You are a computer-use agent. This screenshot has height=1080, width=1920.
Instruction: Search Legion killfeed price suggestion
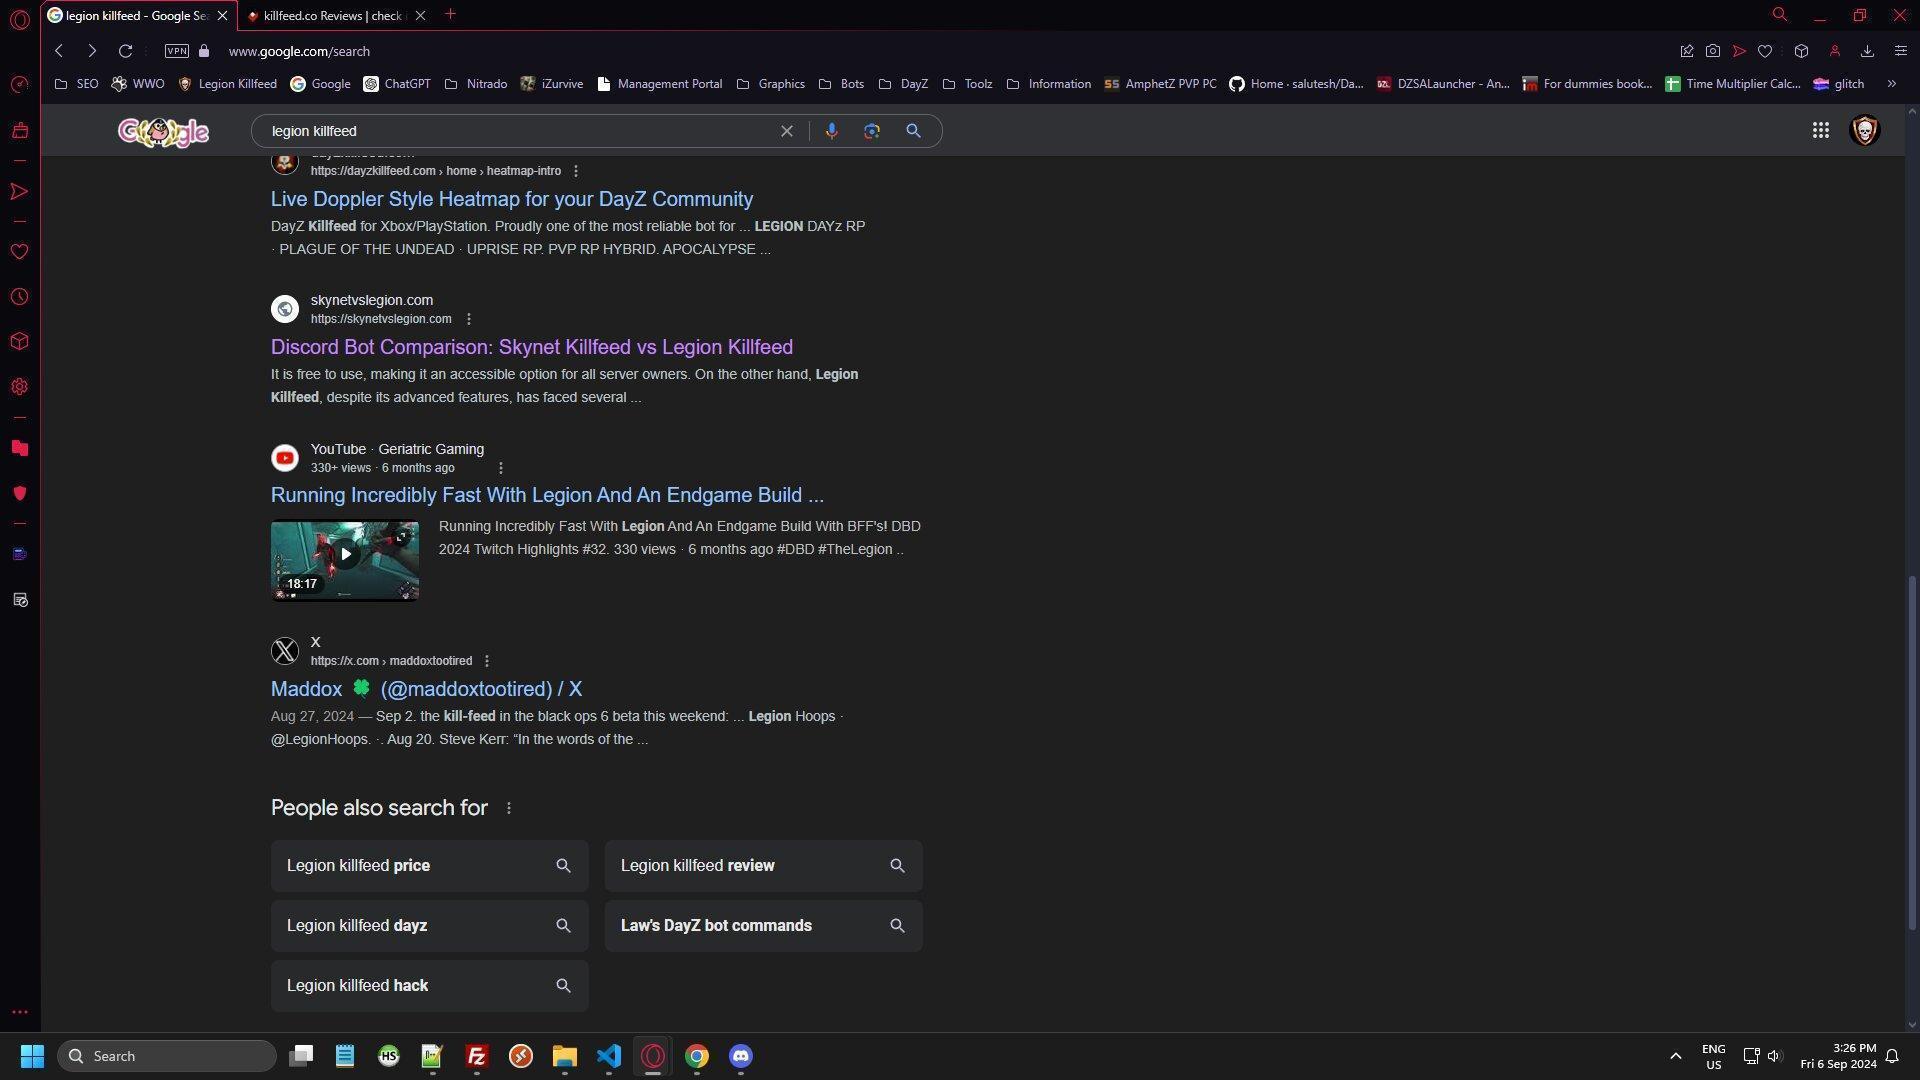pos(429,866)
